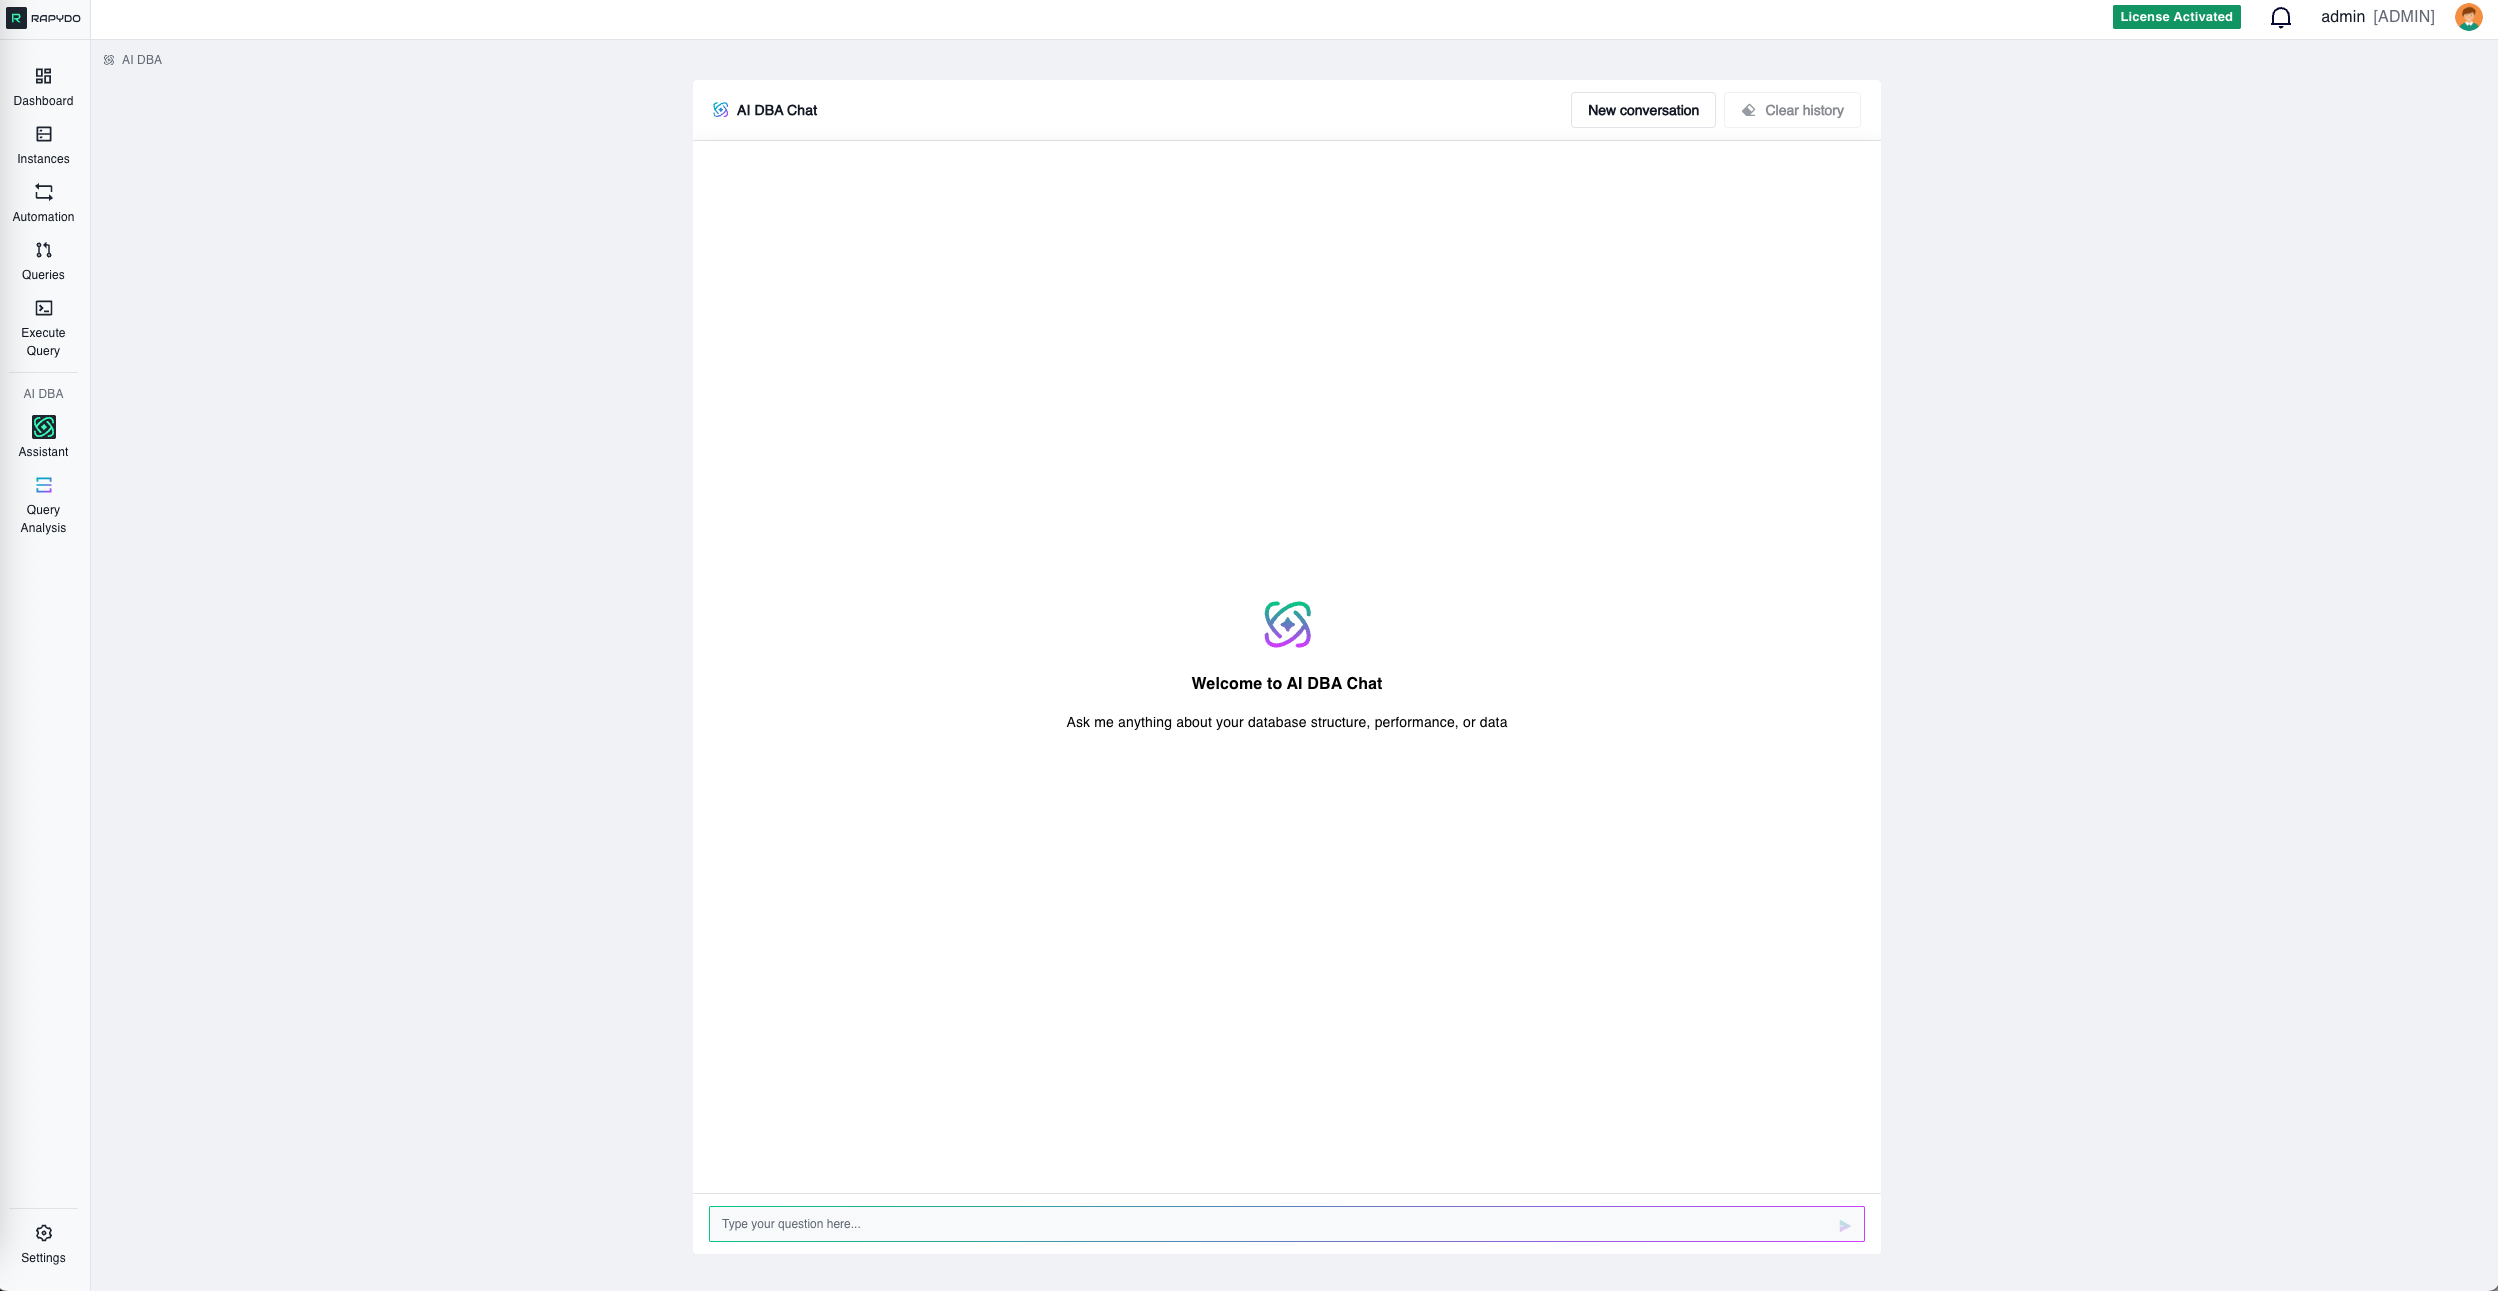Click the user avatar picture
The height and width of the screenshot is (1291, 2498).
tap(2469, 17)
